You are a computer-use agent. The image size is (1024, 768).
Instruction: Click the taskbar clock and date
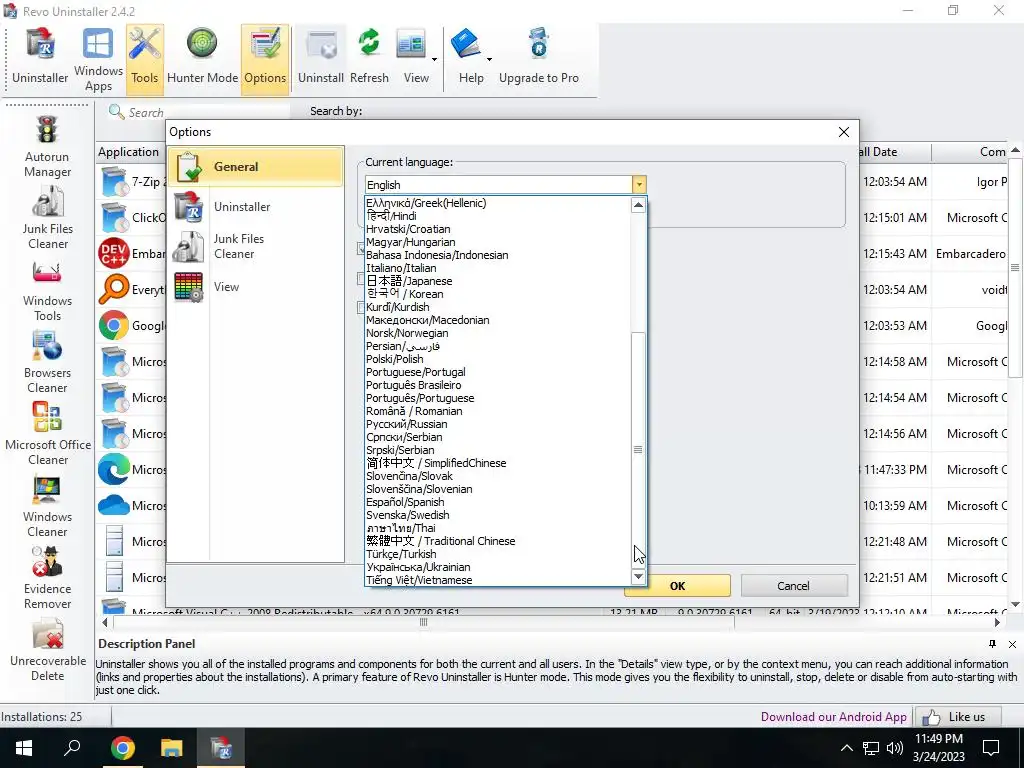click(938, 748)
